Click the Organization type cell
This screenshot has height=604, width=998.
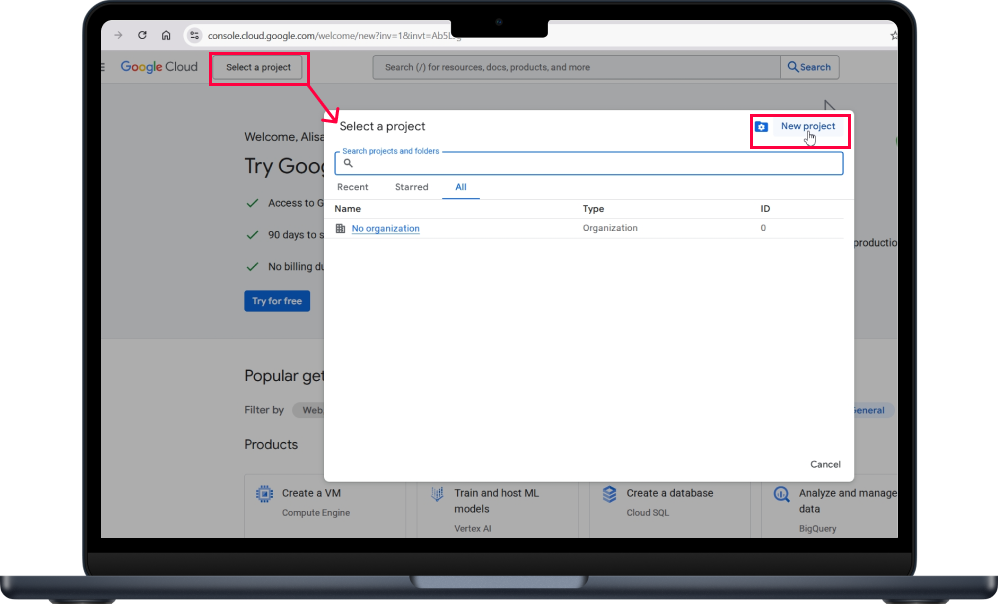tap(610, 228)
